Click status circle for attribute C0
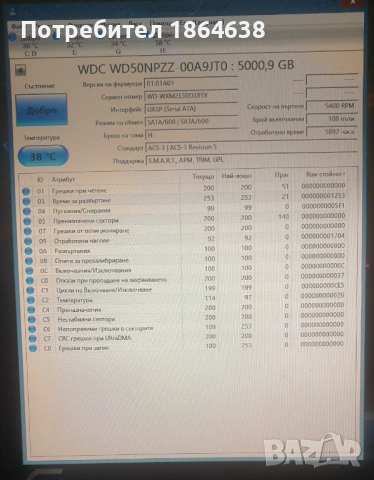 tap(30, 281)
